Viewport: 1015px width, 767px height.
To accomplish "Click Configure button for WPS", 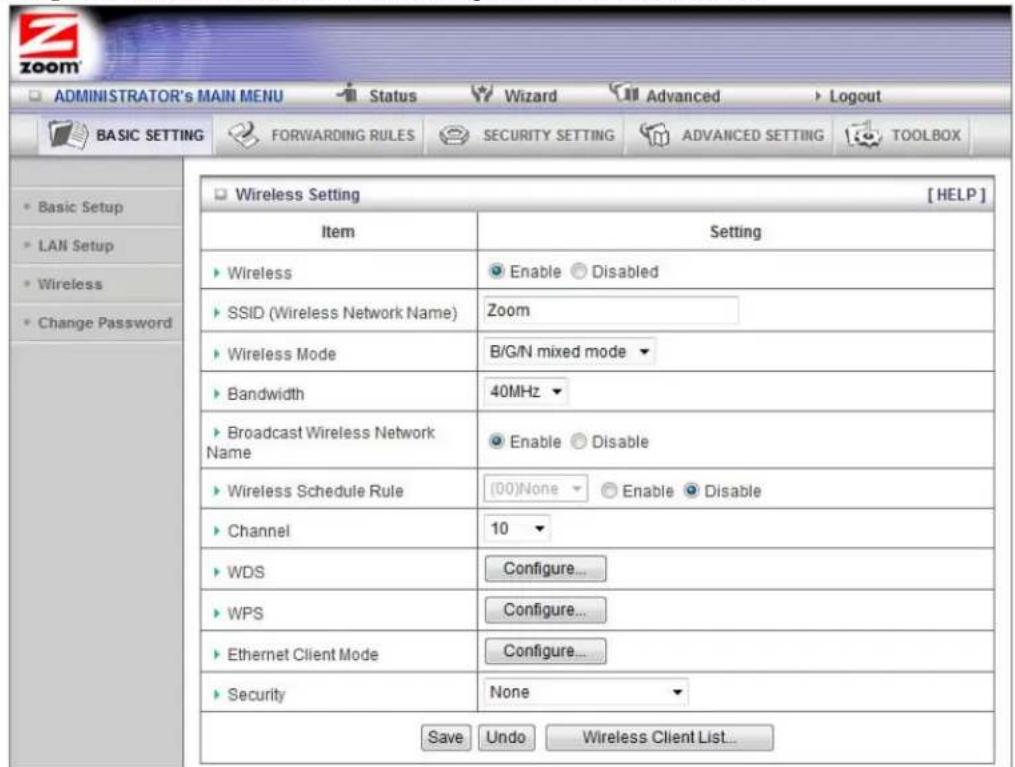I will pyautogui.click(x=546, y=610).
